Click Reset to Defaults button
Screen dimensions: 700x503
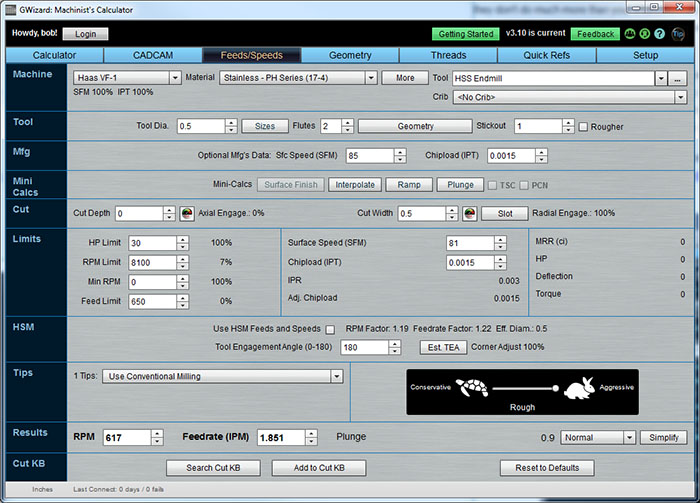pos(547,468)
